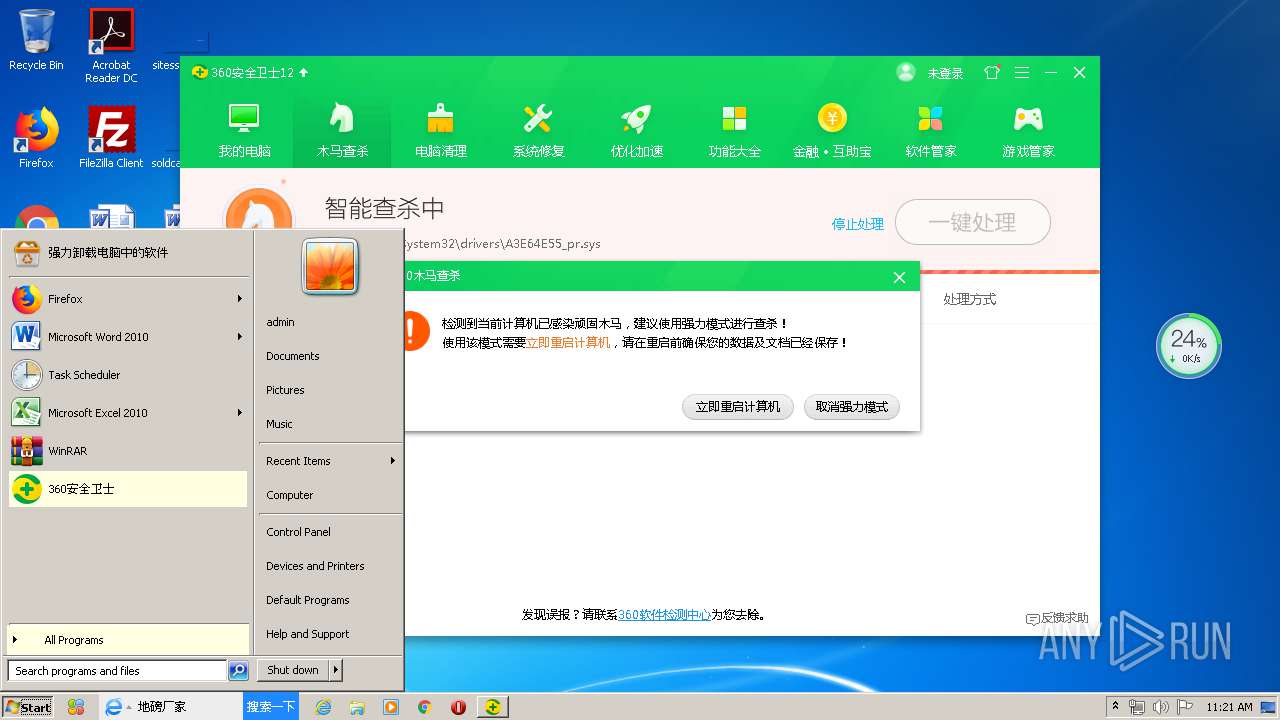This screenshot has width=1280, height=720.
Task: Expand All Programs list
Action: (129, 640)
